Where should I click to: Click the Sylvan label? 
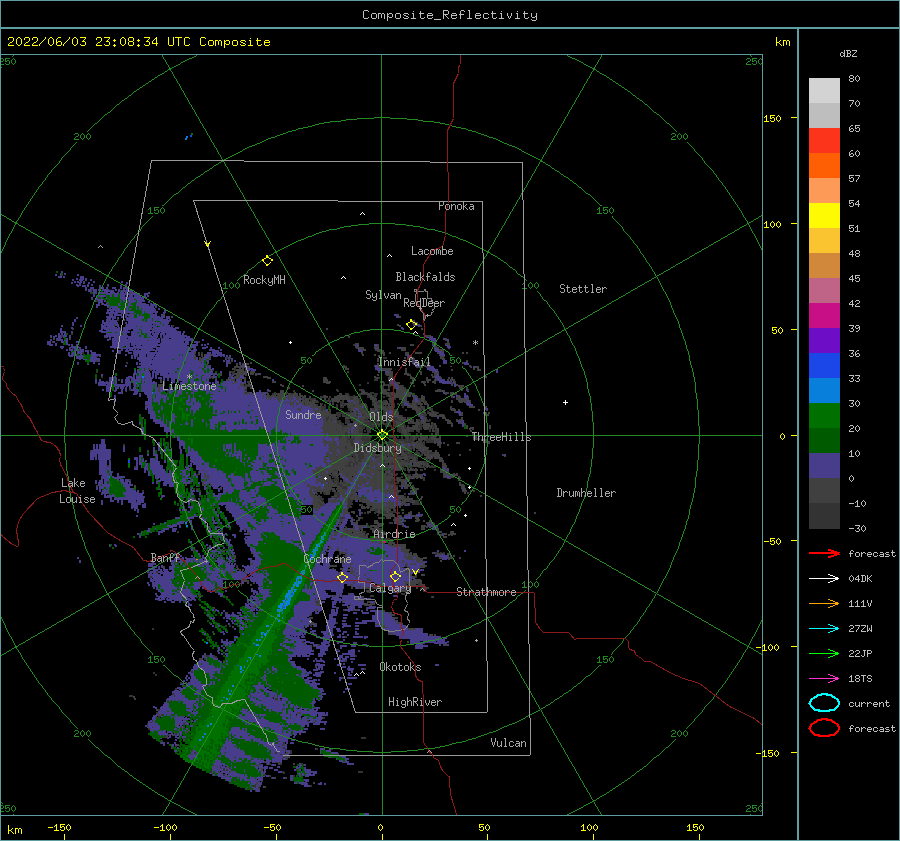pos(383,295)
